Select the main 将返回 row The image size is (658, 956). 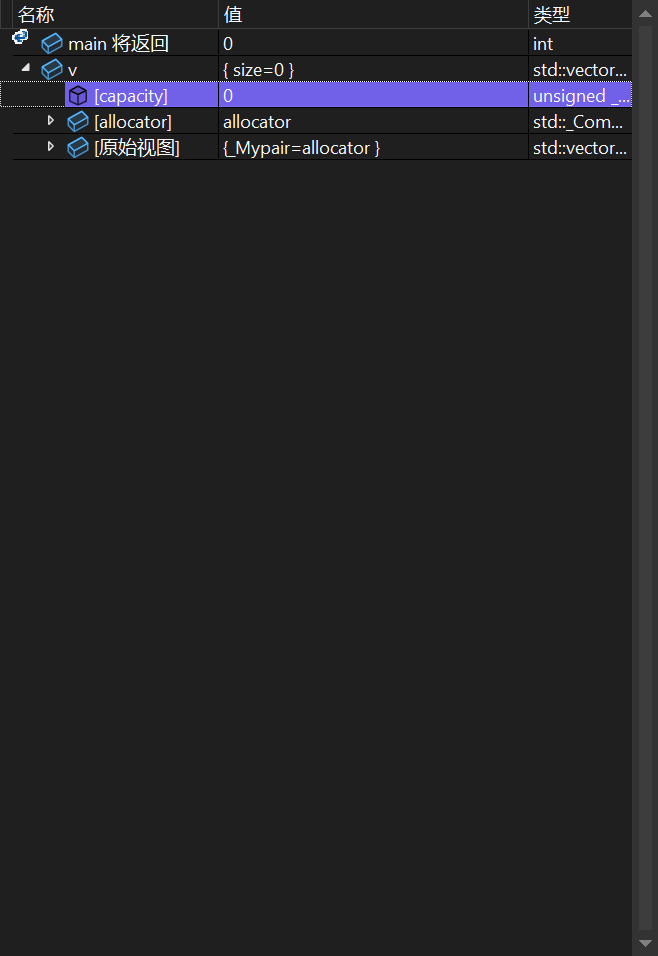[322, 44]
